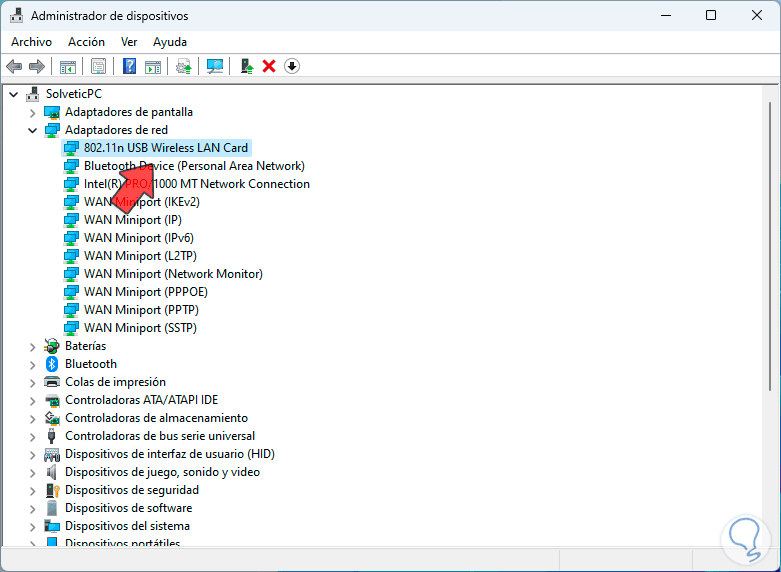Image resolution: width=781 pixels, height=572 pixels.
Task: Click the Dispositivos de seguridad key icon
Action: pyautogui.click(x=52, y=490)
